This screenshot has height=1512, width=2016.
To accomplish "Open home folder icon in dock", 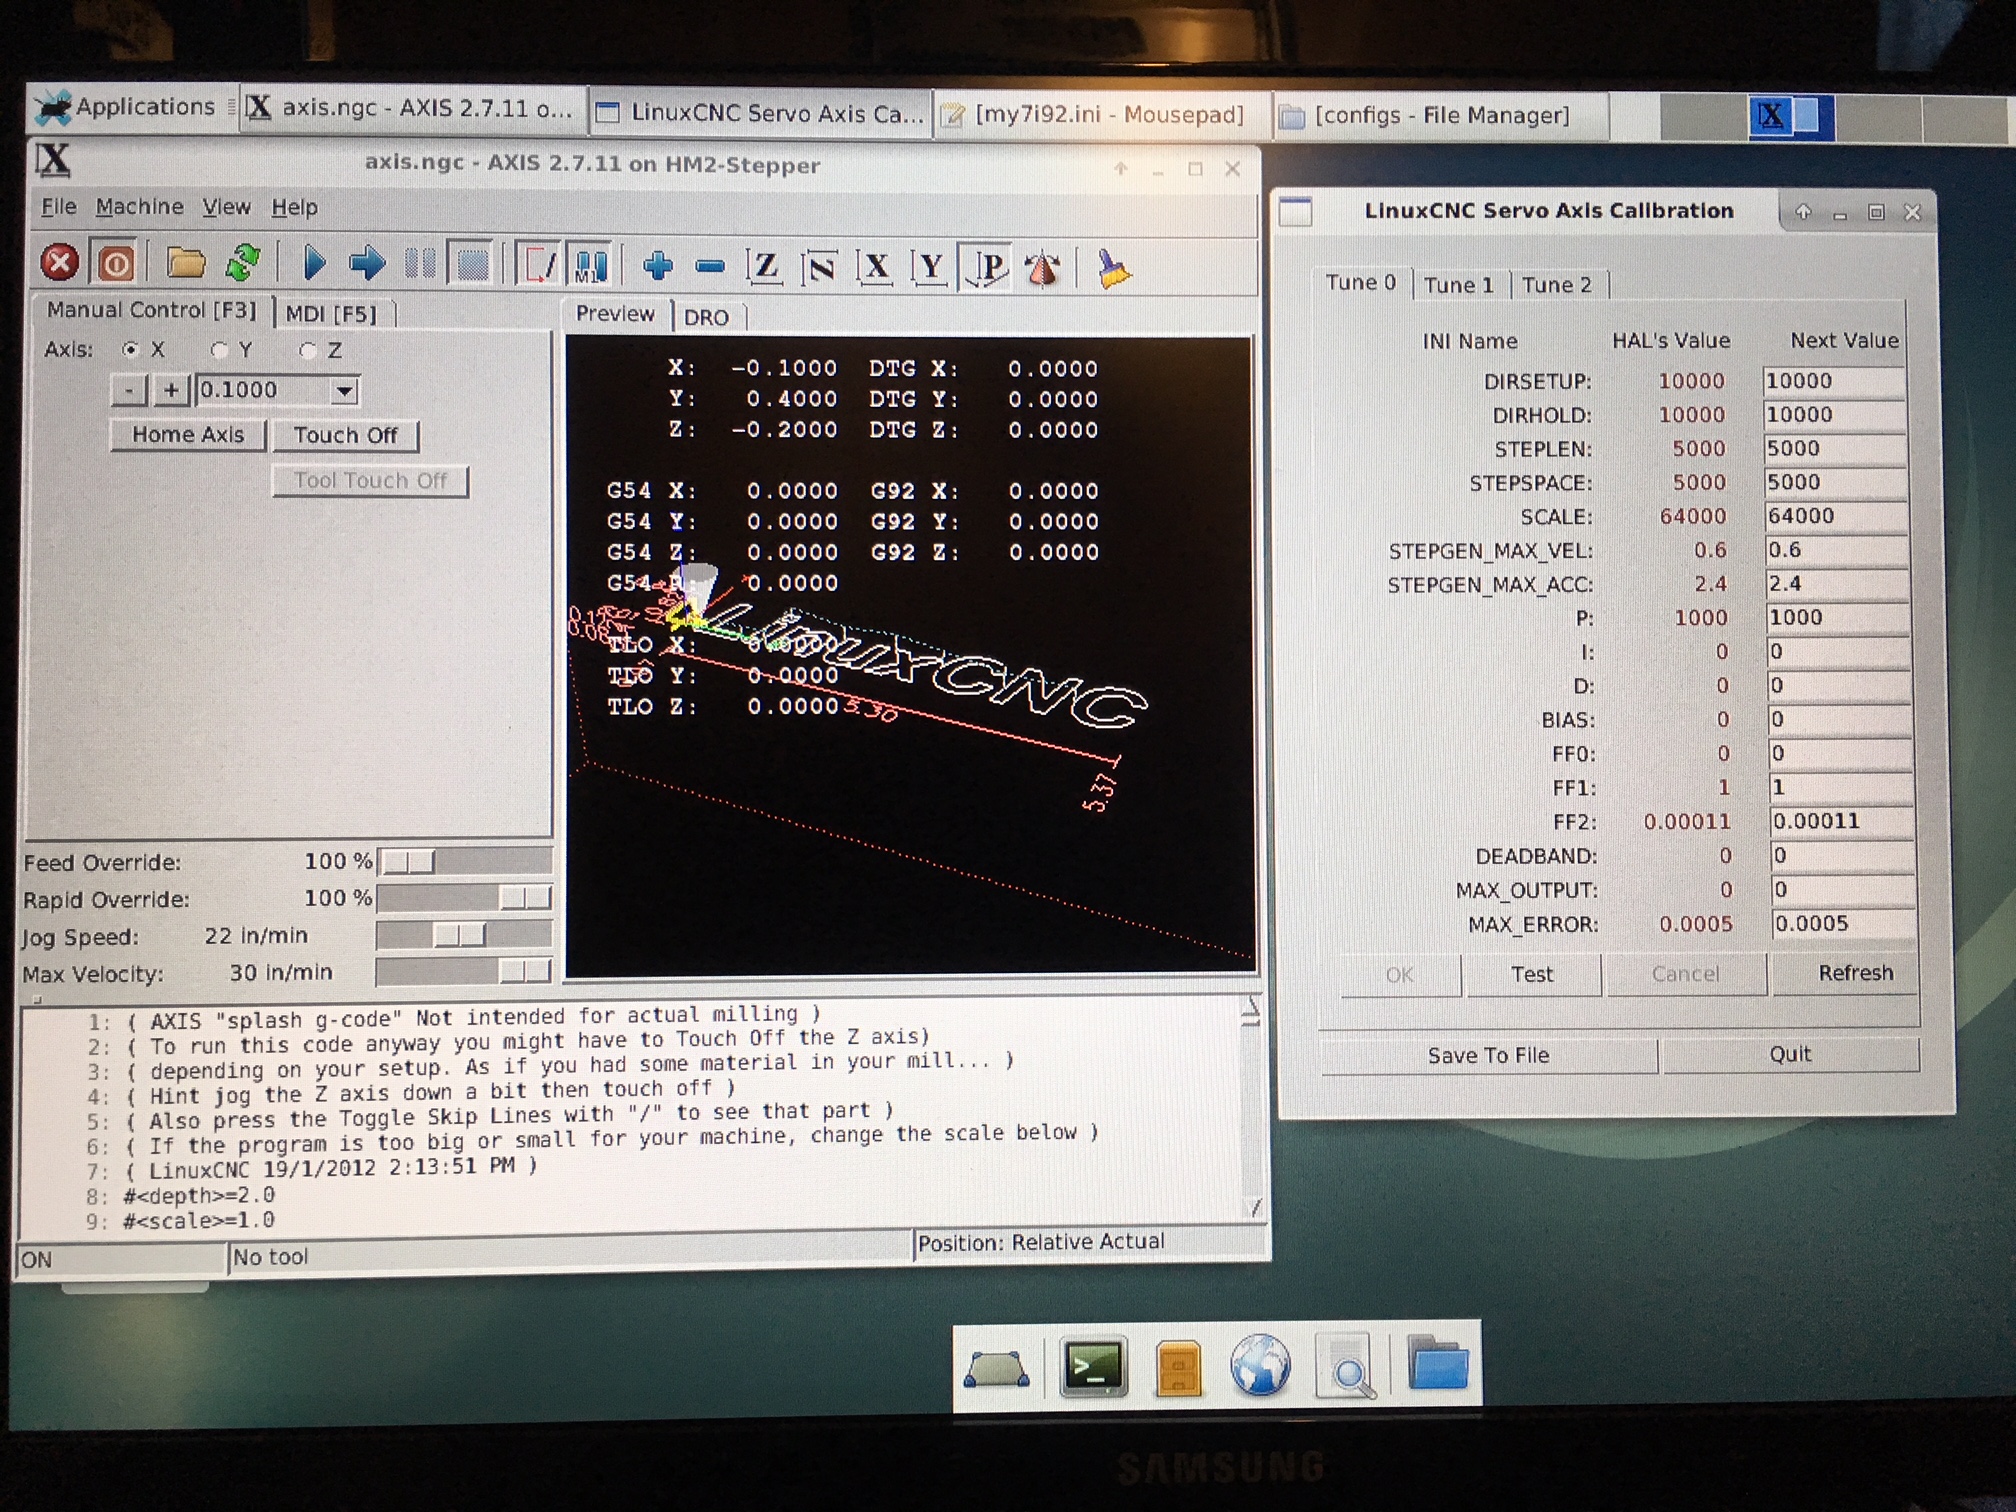I will (x=1438, y=1364).
